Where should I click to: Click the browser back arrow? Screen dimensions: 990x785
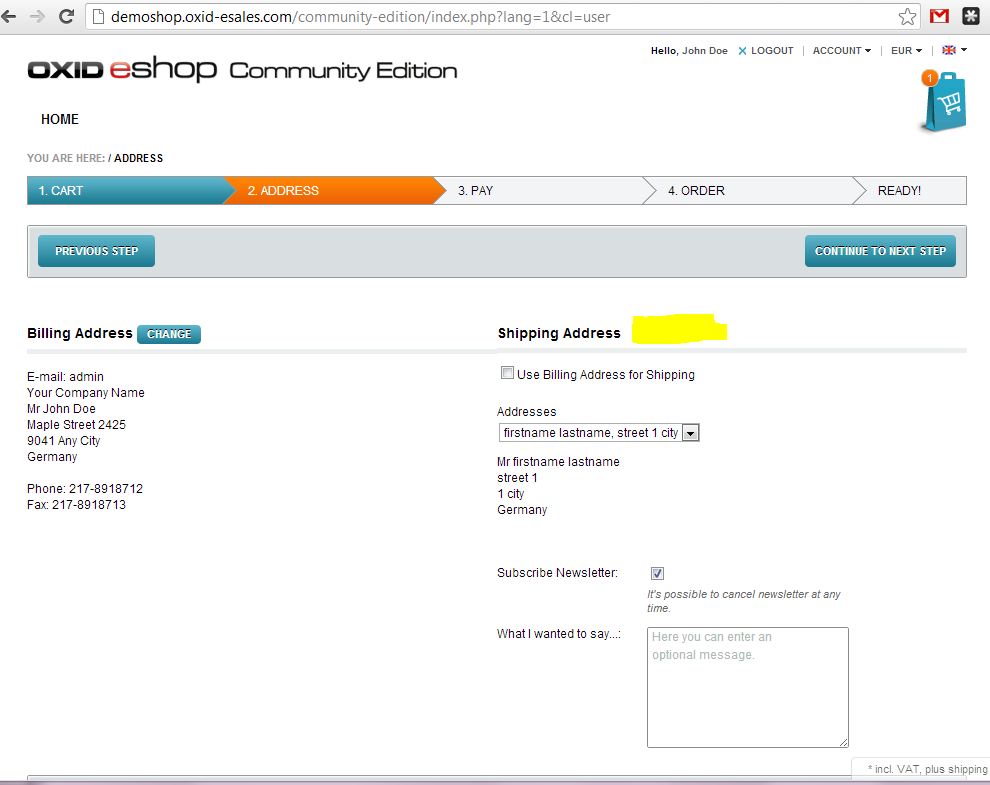(x=11, y=16)
